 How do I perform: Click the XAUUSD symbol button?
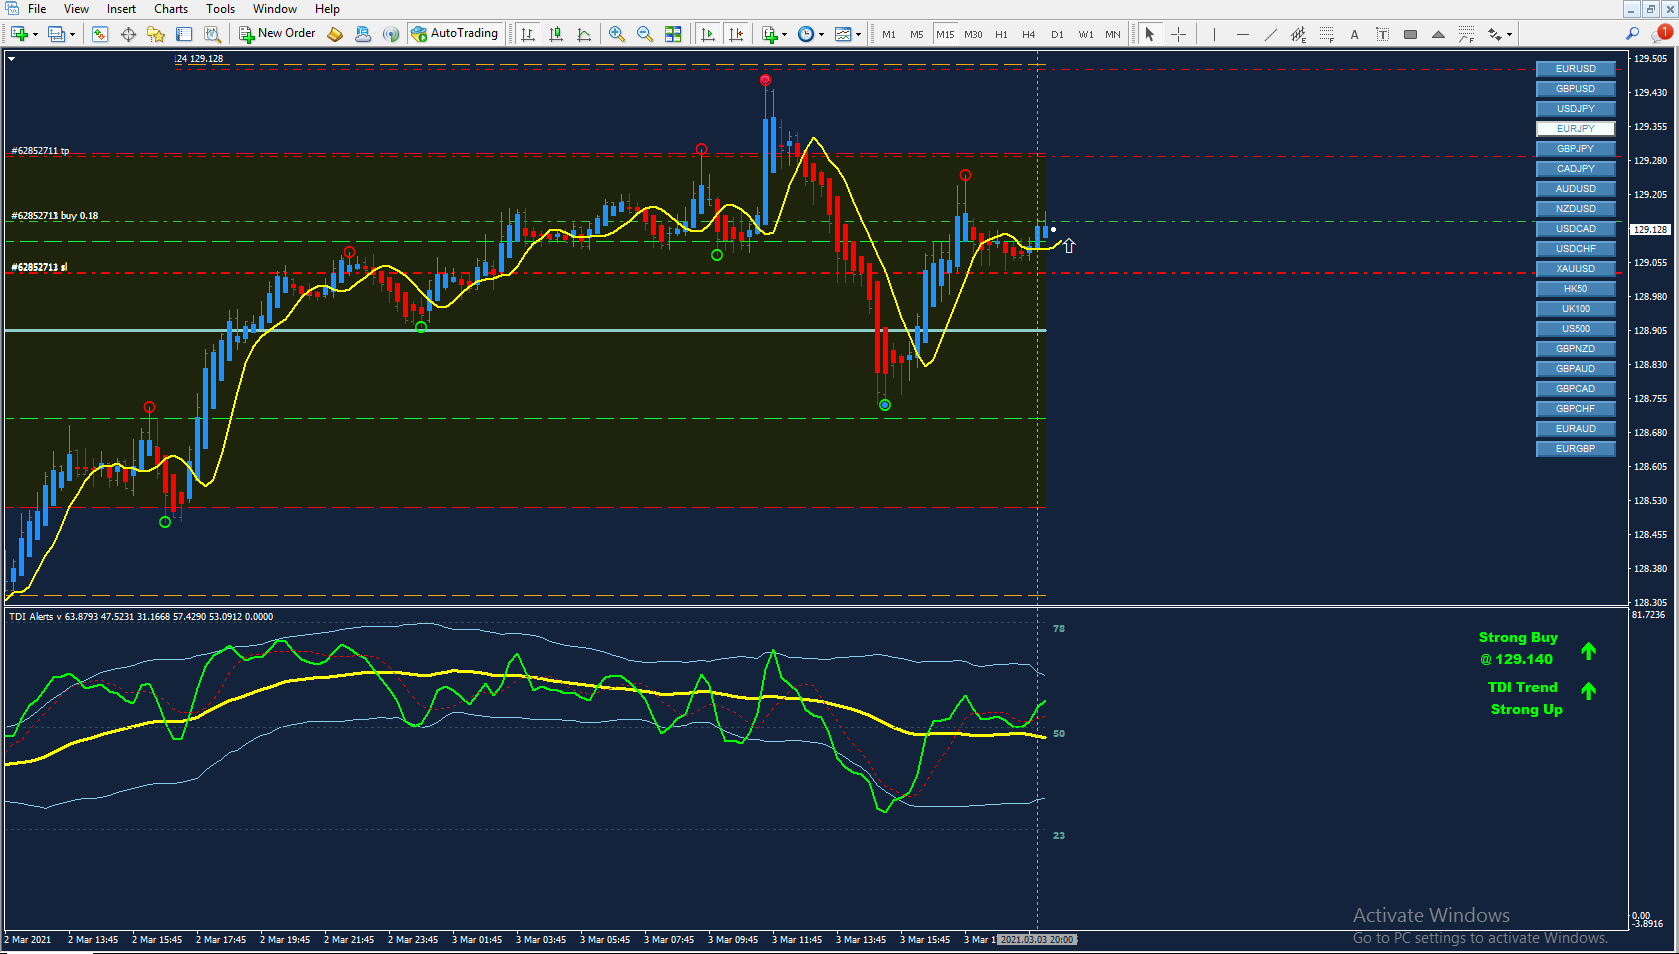tap(1575, 269)
